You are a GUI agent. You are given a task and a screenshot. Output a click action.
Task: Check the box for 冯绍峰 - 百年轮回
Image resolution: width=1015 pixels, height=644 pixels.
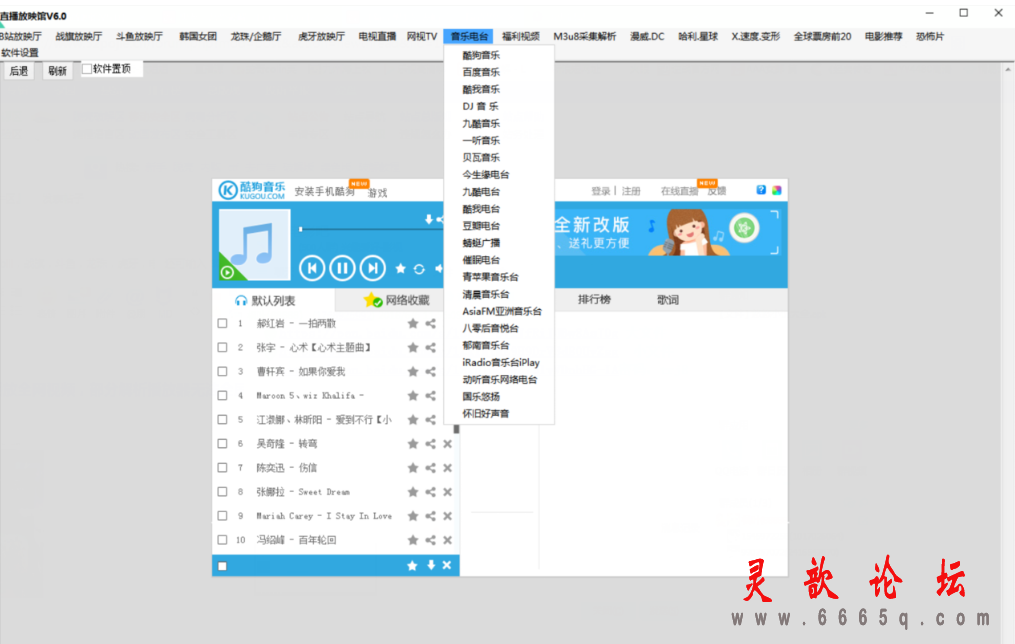click(223, 540)
